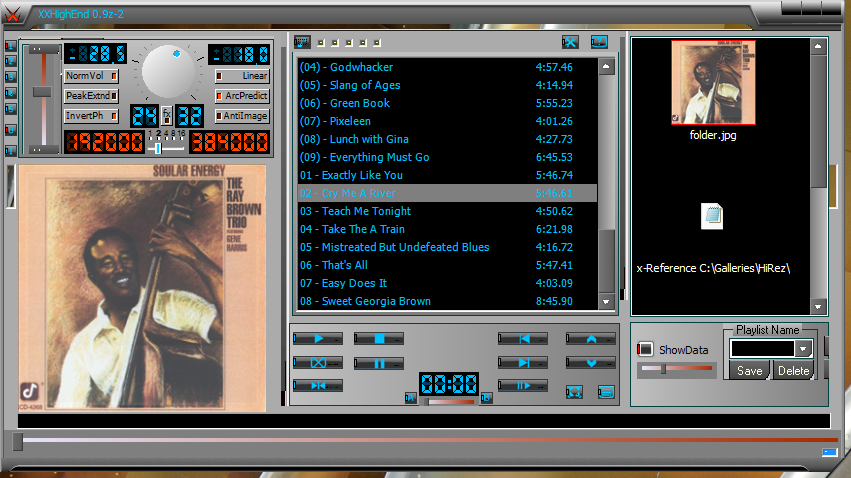Delete the playlist with Delete button
This screenshot has height=478, width=851.
point(793,371)
